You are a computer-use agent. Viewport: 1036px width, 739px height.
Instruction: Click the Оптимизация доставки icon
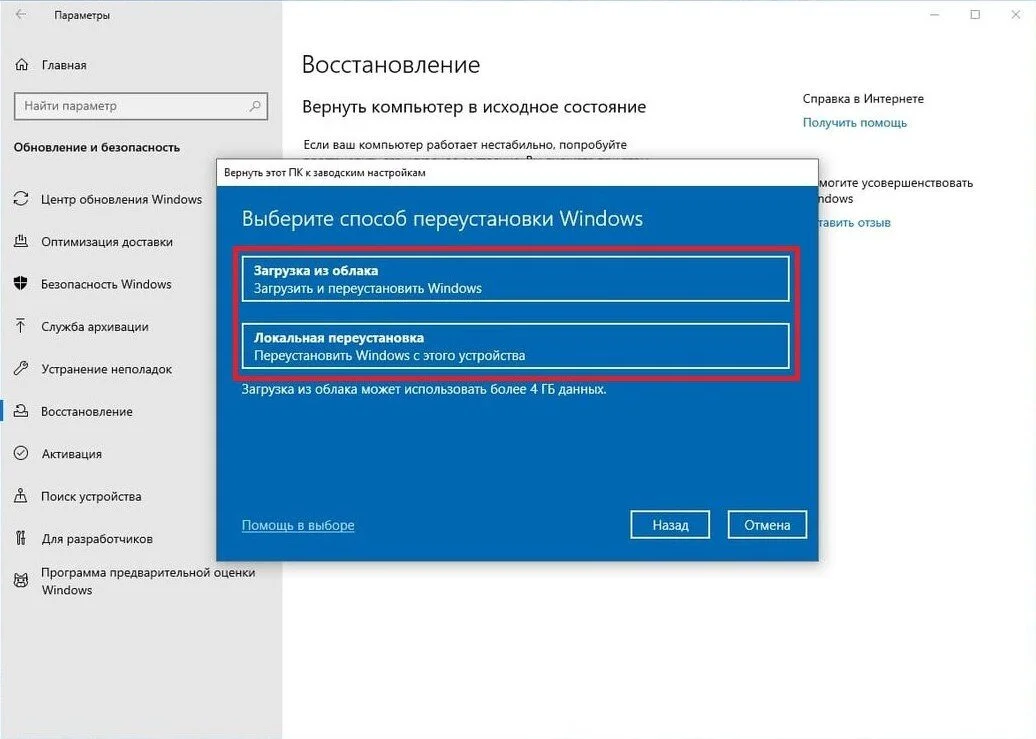pos(21,241)
